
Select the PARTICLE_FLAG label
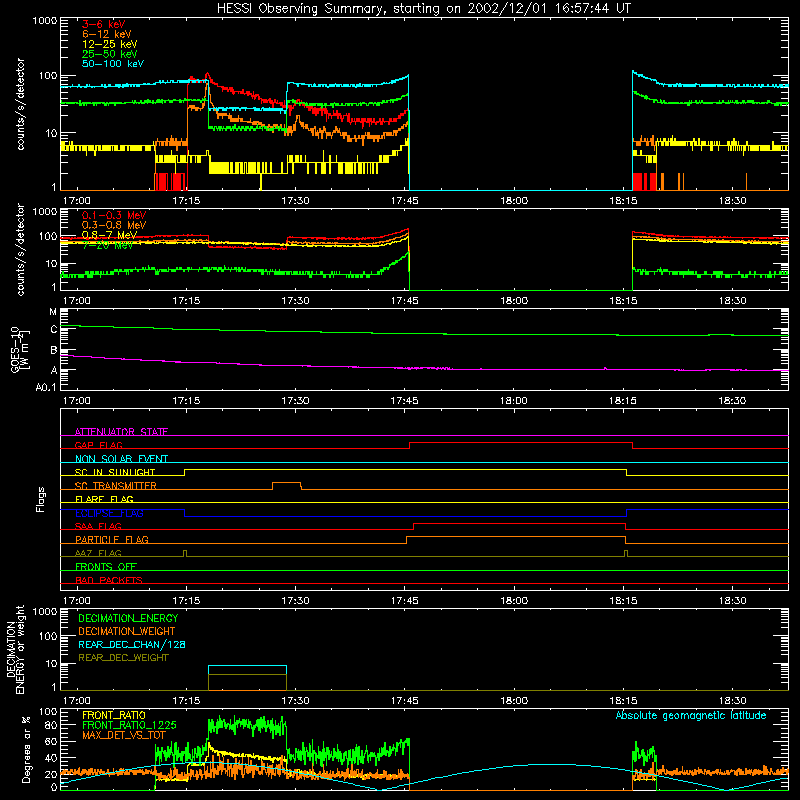click(x=112, y=539)
